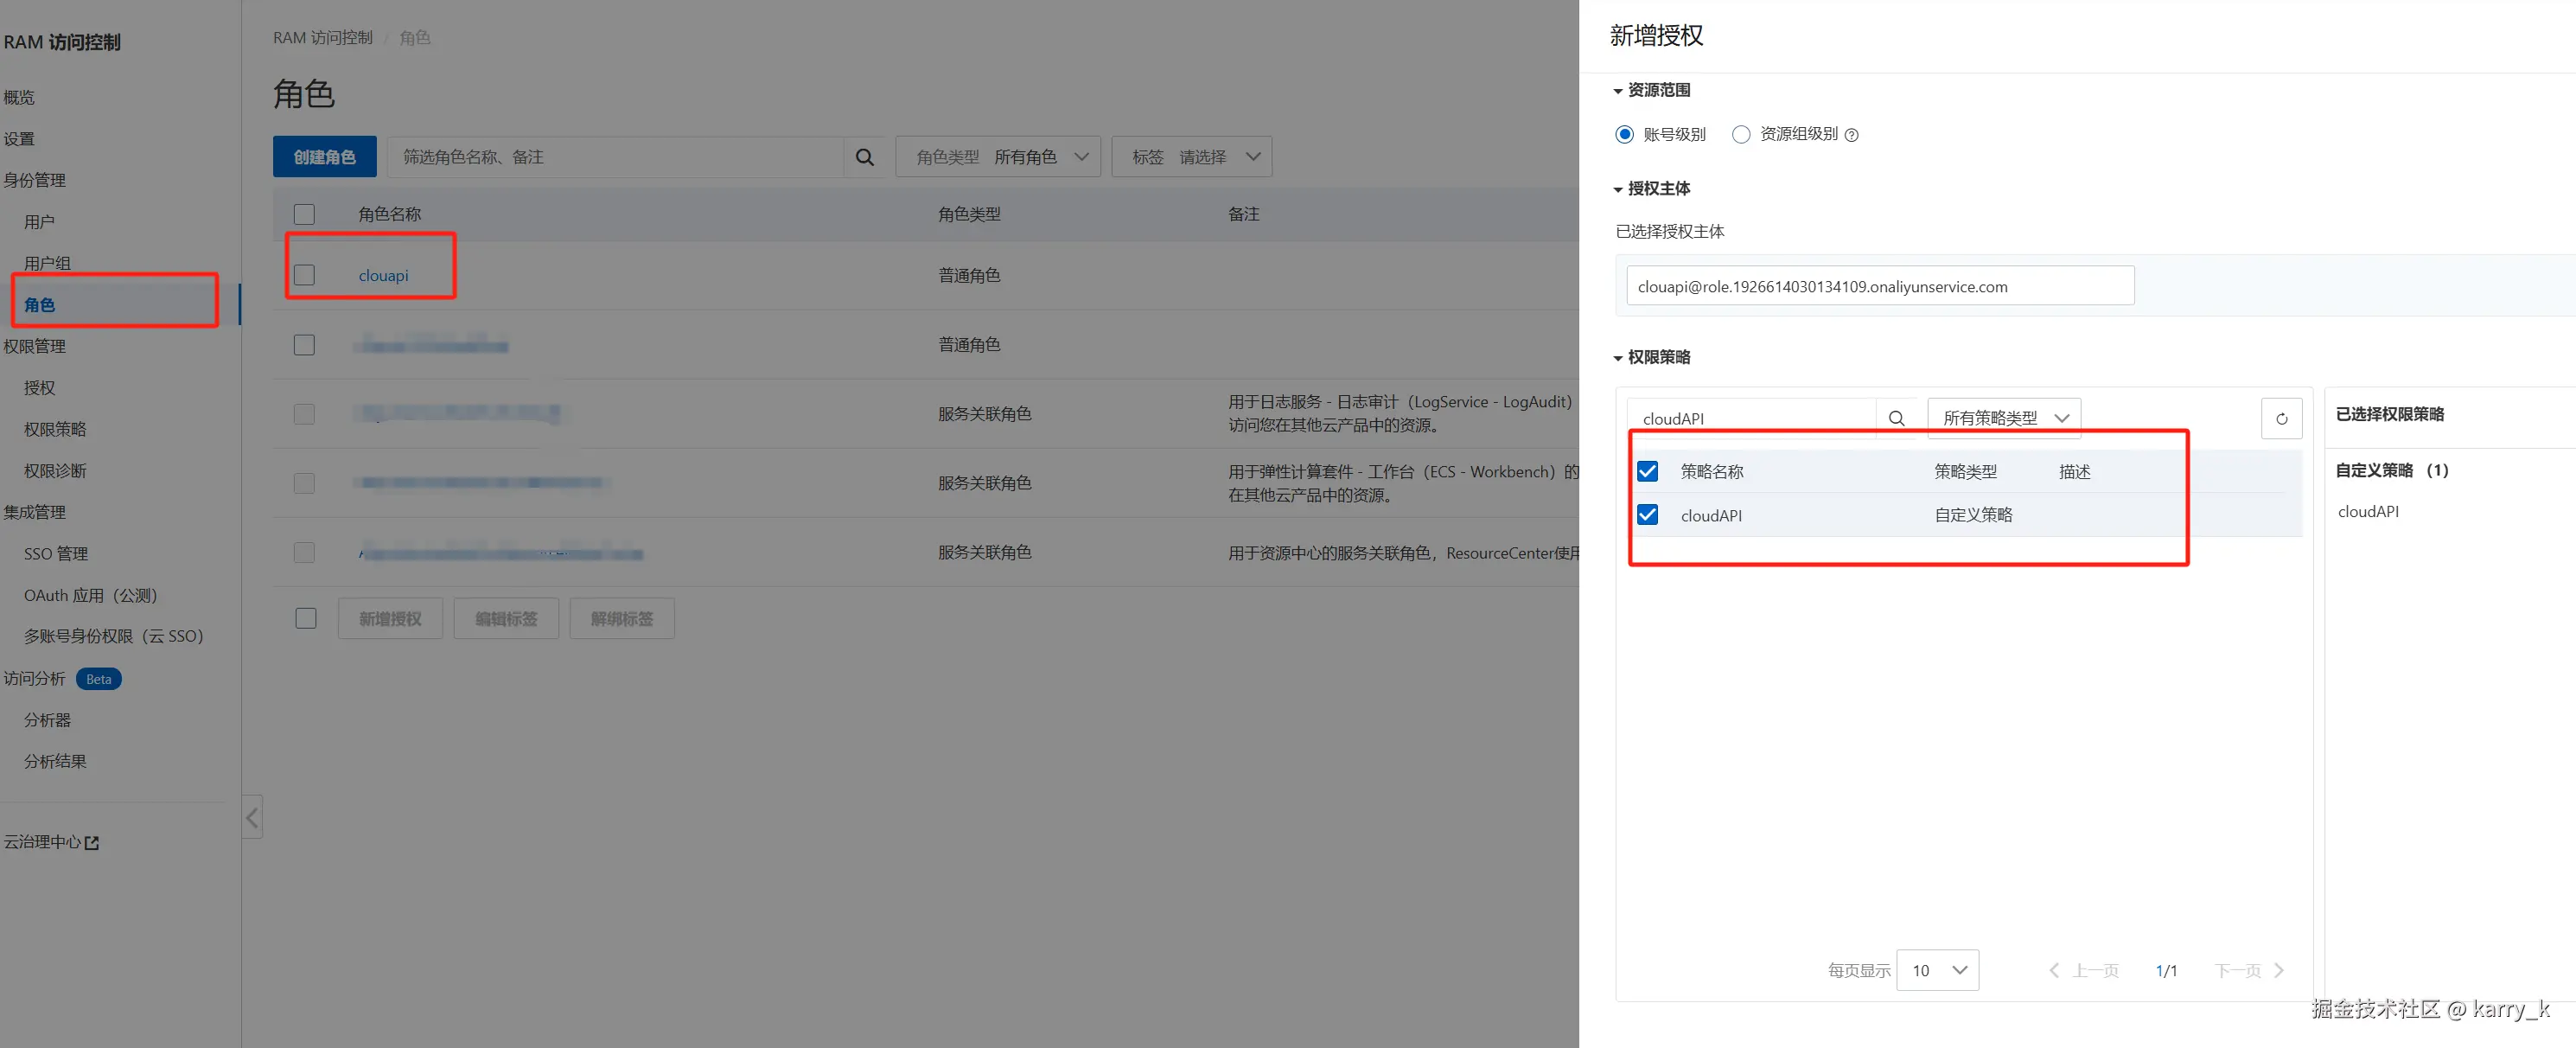The image size is (2576, 1048).
Task: Click the role filter search input field
Action: 615,157
